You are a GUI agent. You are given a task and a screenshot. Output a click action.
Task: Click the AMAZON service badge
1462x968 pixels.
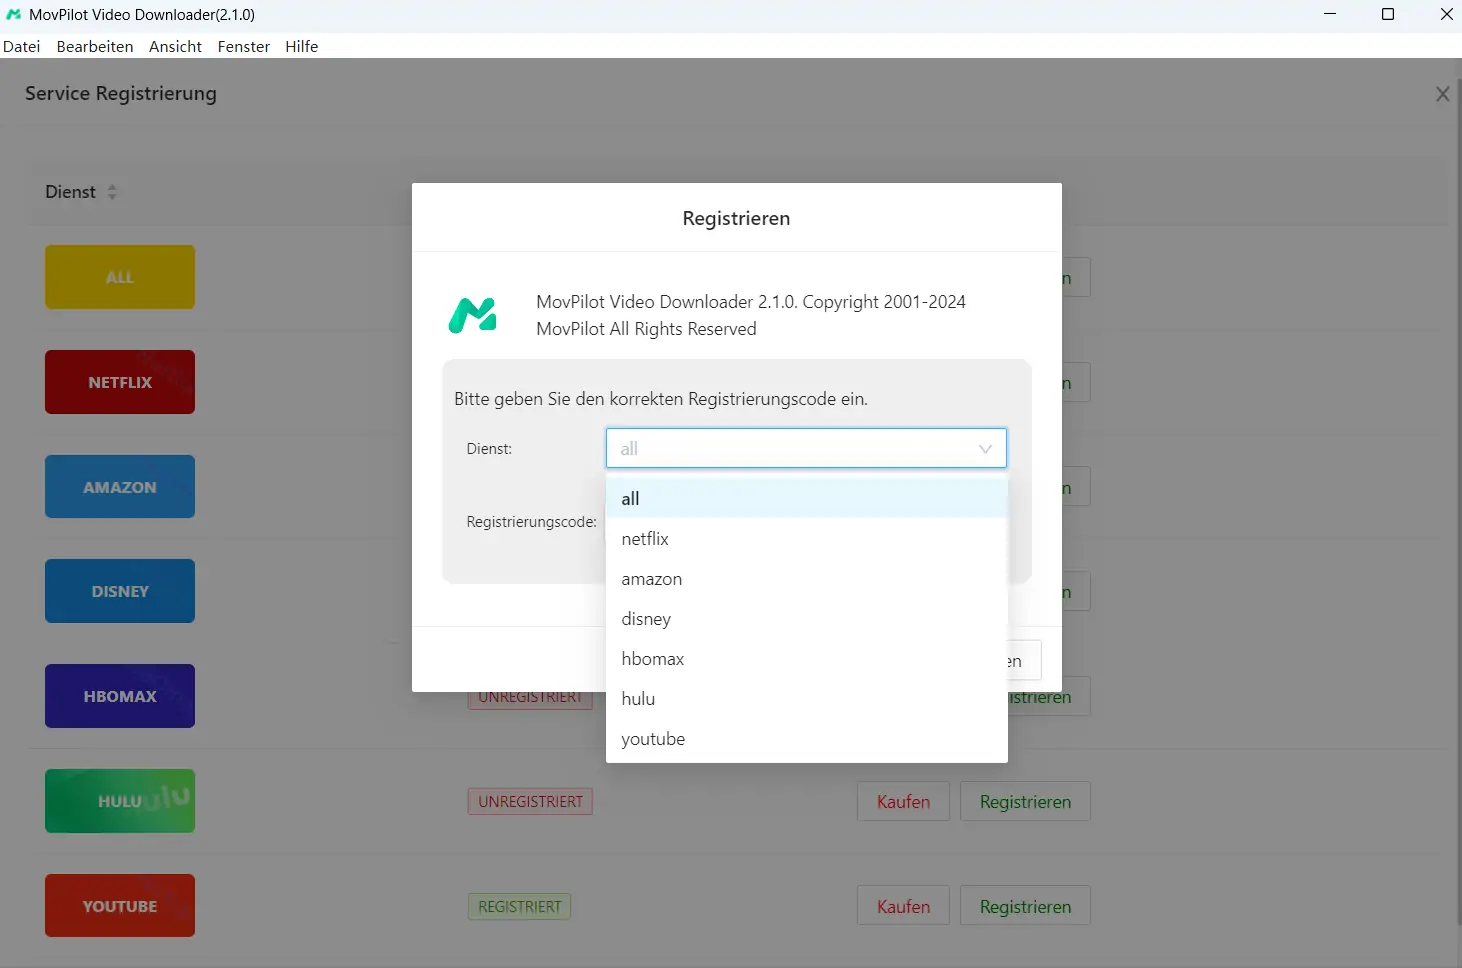[x=120, y=487]
